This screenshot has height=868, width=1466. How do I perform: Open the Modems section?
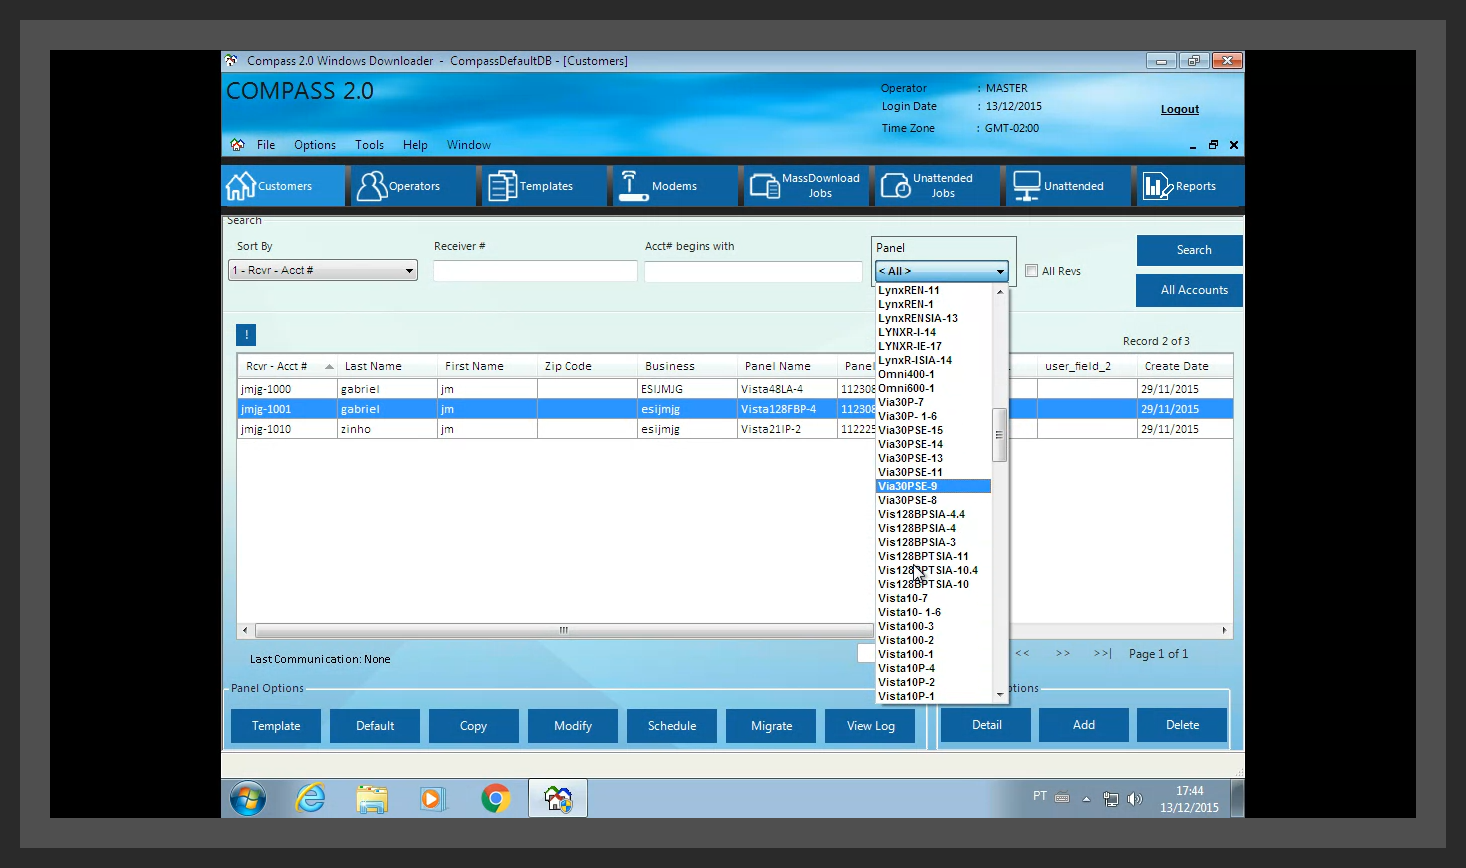tap(675, 186)
